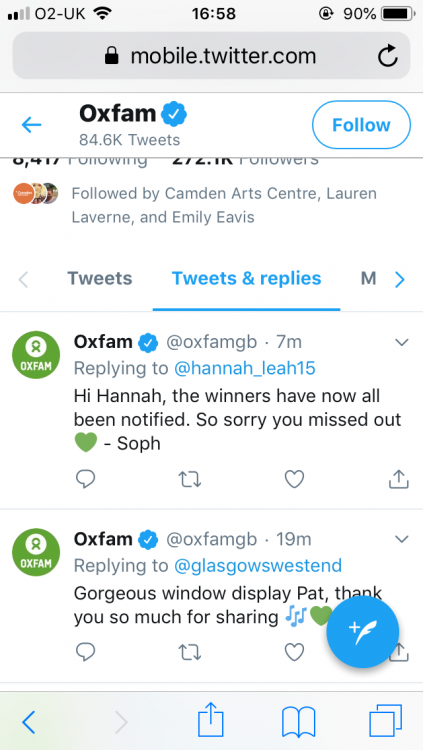Go back using the blue arrow beside Oxfam
This screenshot has height=750, width=423.
[32, 125]
